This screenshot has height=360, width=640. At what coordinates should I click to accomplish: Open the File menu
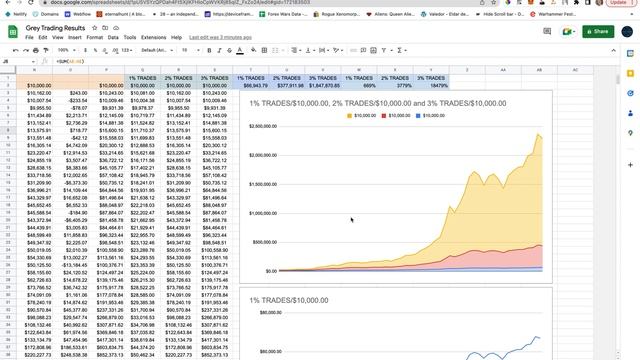tap(29, 38)
